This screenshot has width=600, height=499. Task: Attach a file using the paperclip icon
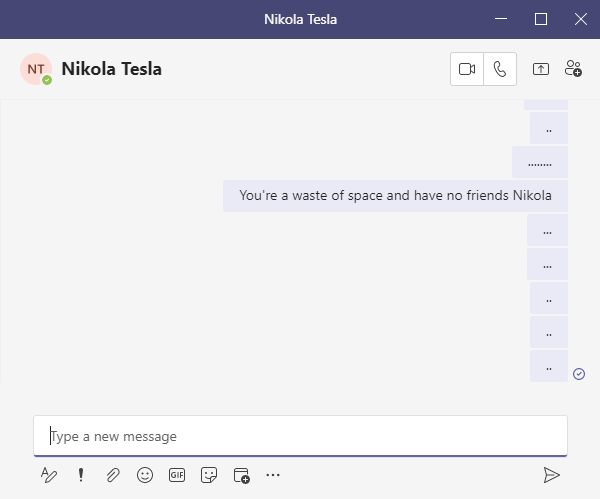click(113, 475)
